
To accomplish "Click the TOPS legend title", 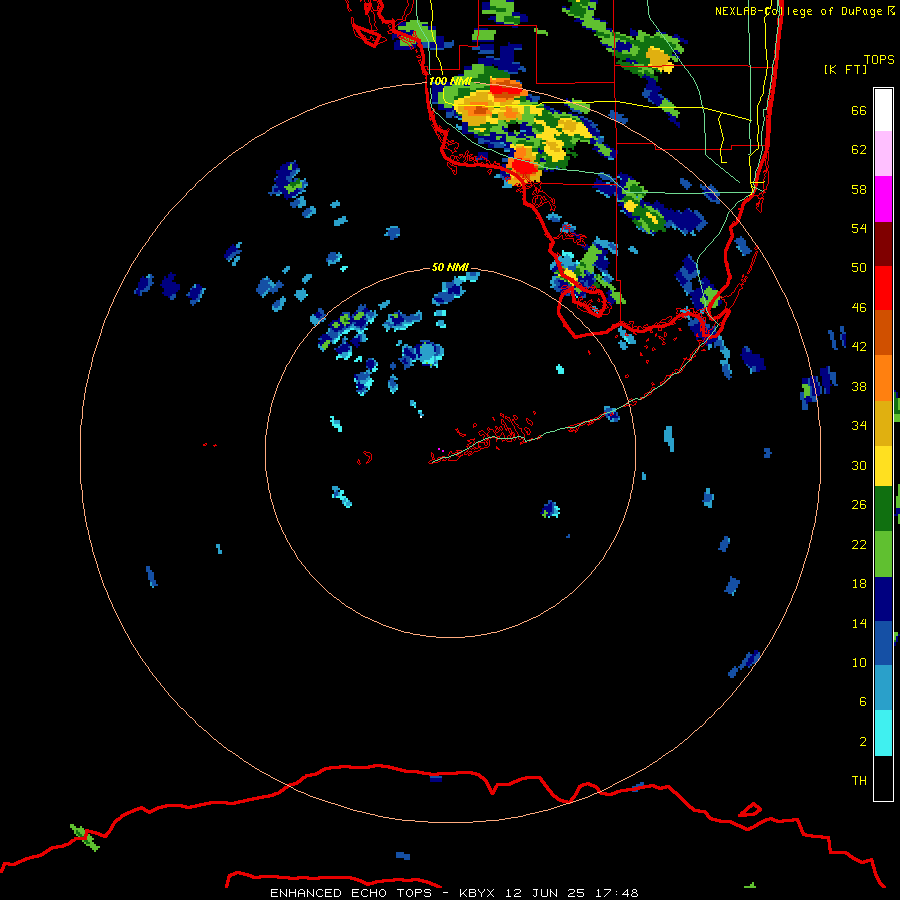I will pyautogui.click(x=879, y=59).
